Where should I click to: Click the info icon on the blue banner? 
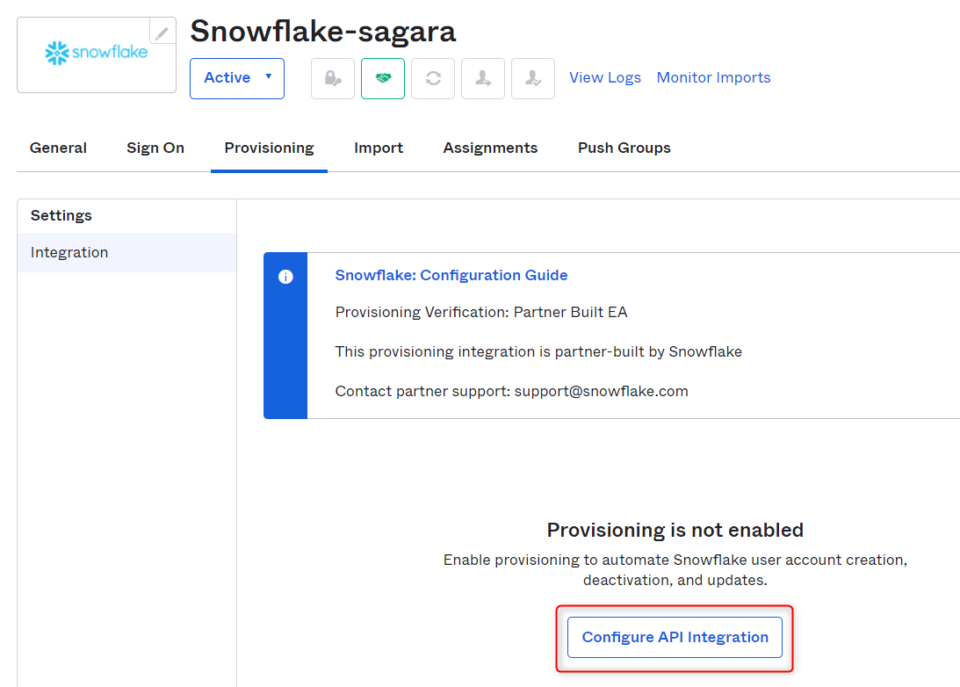[x=286, y=278]
